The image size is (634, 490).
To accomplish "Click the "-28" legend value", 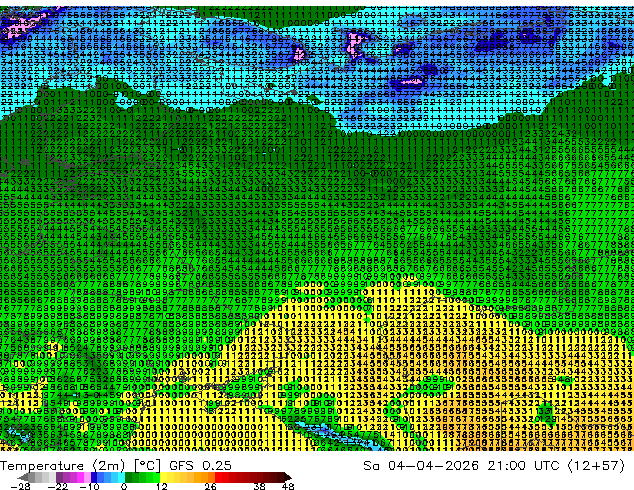I will 20,486.
